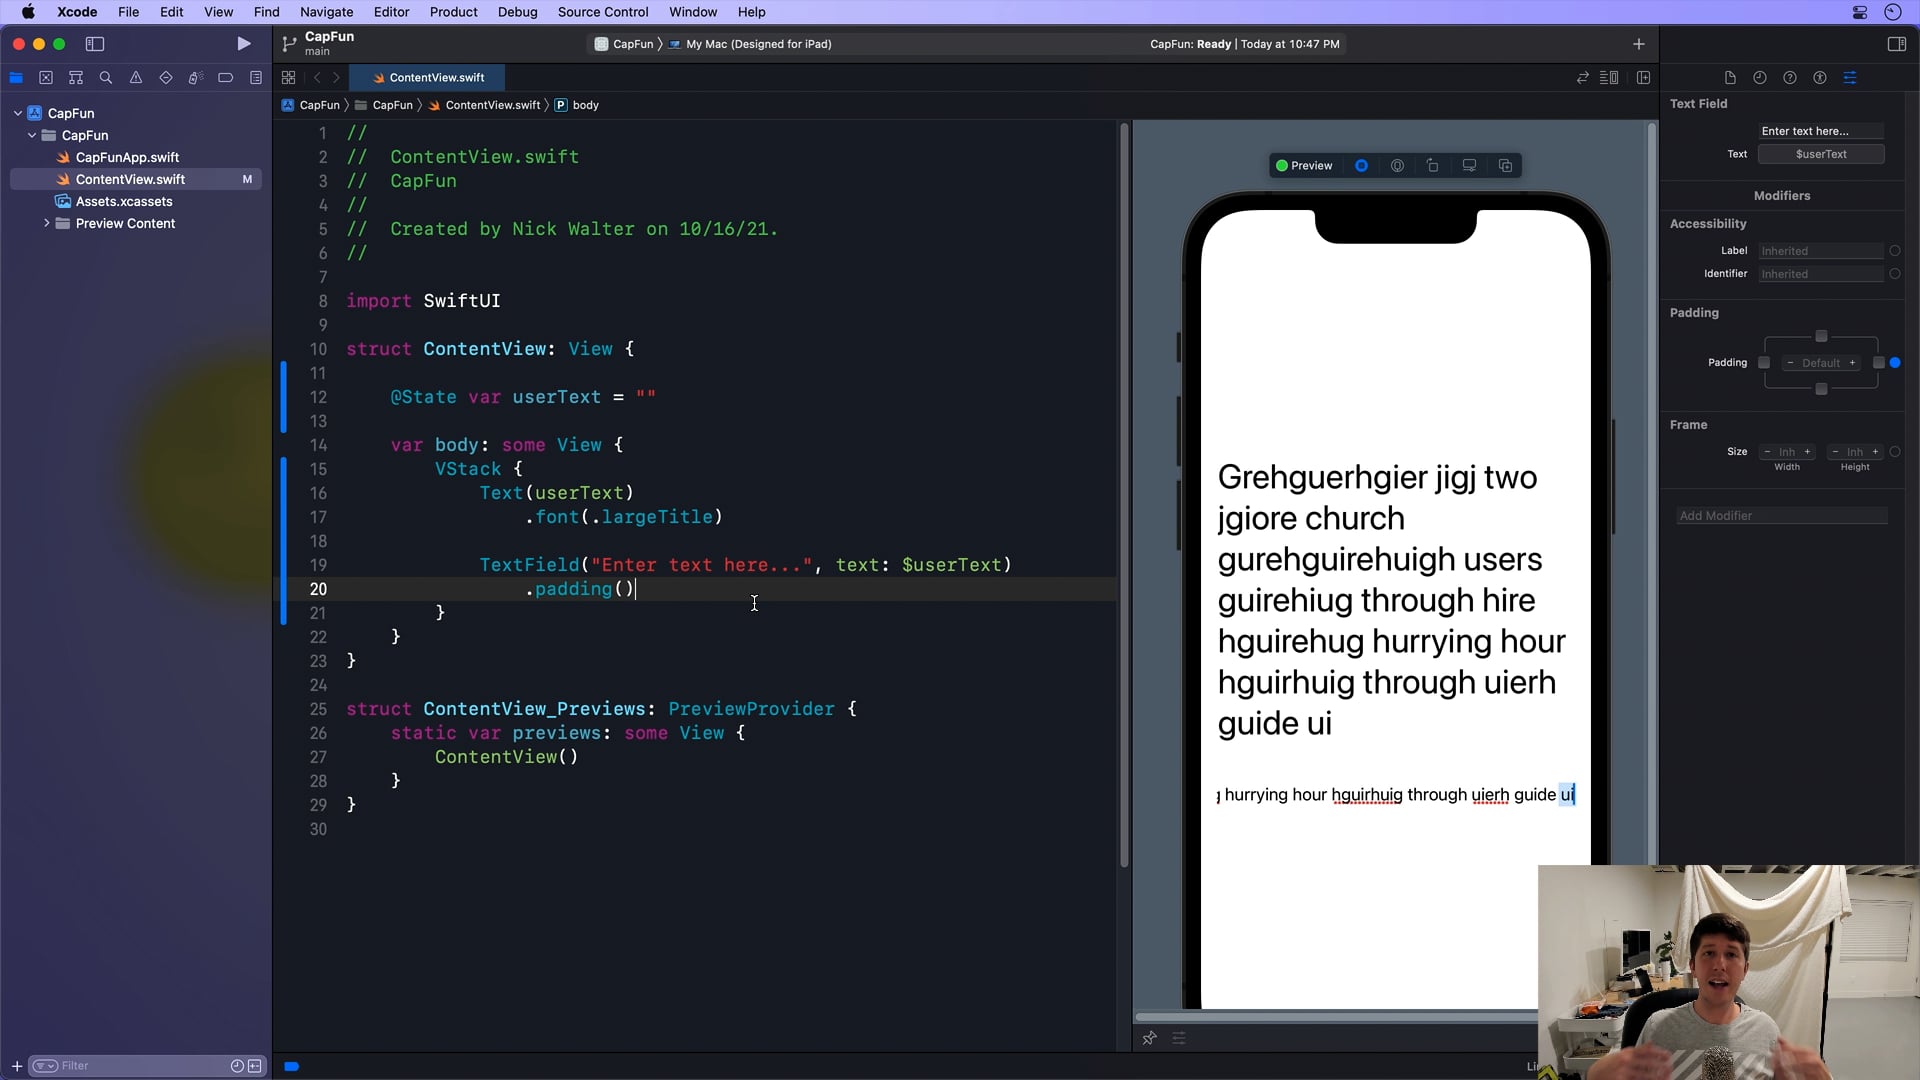Select the ContentView.swift editor tab
1920x1080 pixels.
427,78
